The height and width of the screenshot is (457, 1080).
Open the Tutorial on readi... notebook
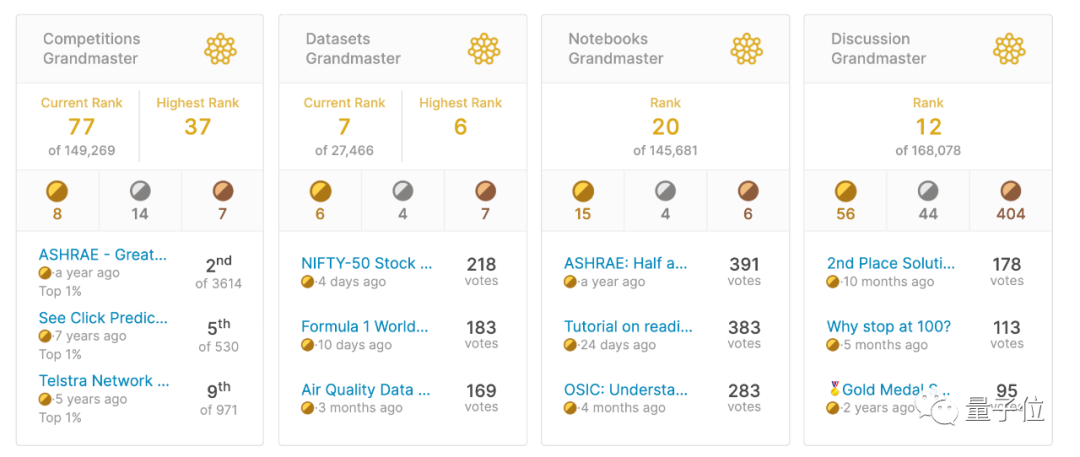pos(628,327)
